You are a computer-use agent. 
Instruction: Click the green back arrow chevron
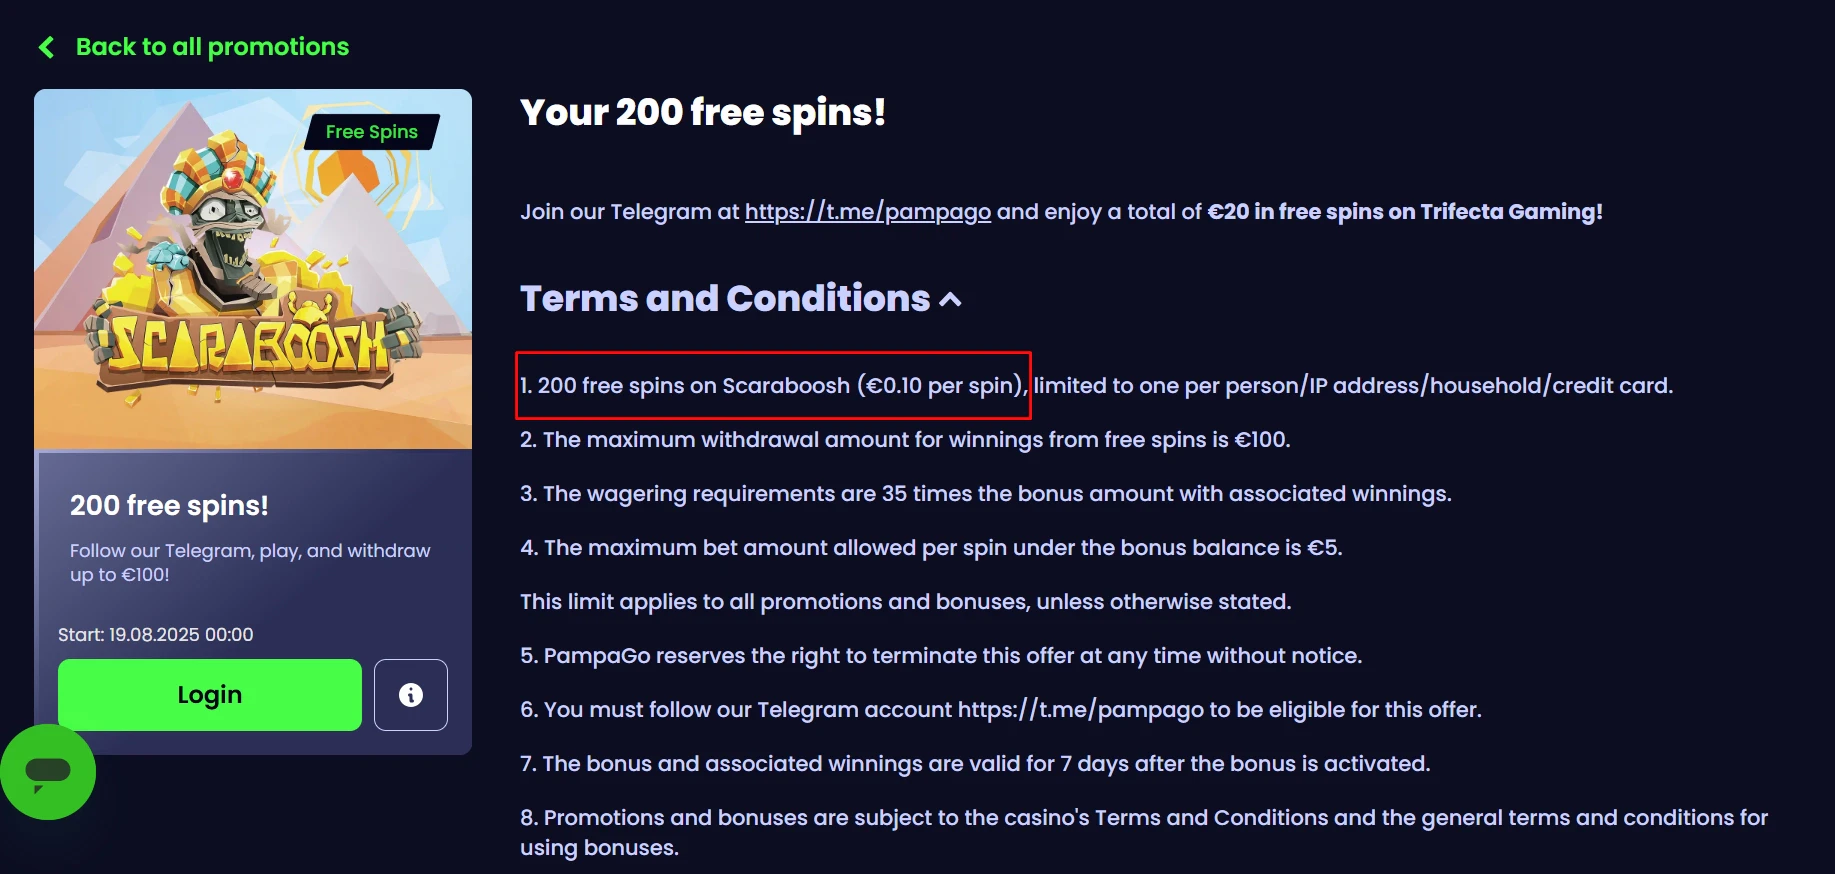click(46, 47)
